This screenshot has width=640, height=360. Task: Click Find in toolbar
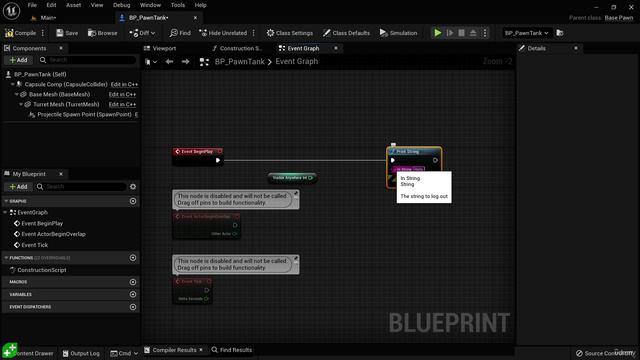180,33
